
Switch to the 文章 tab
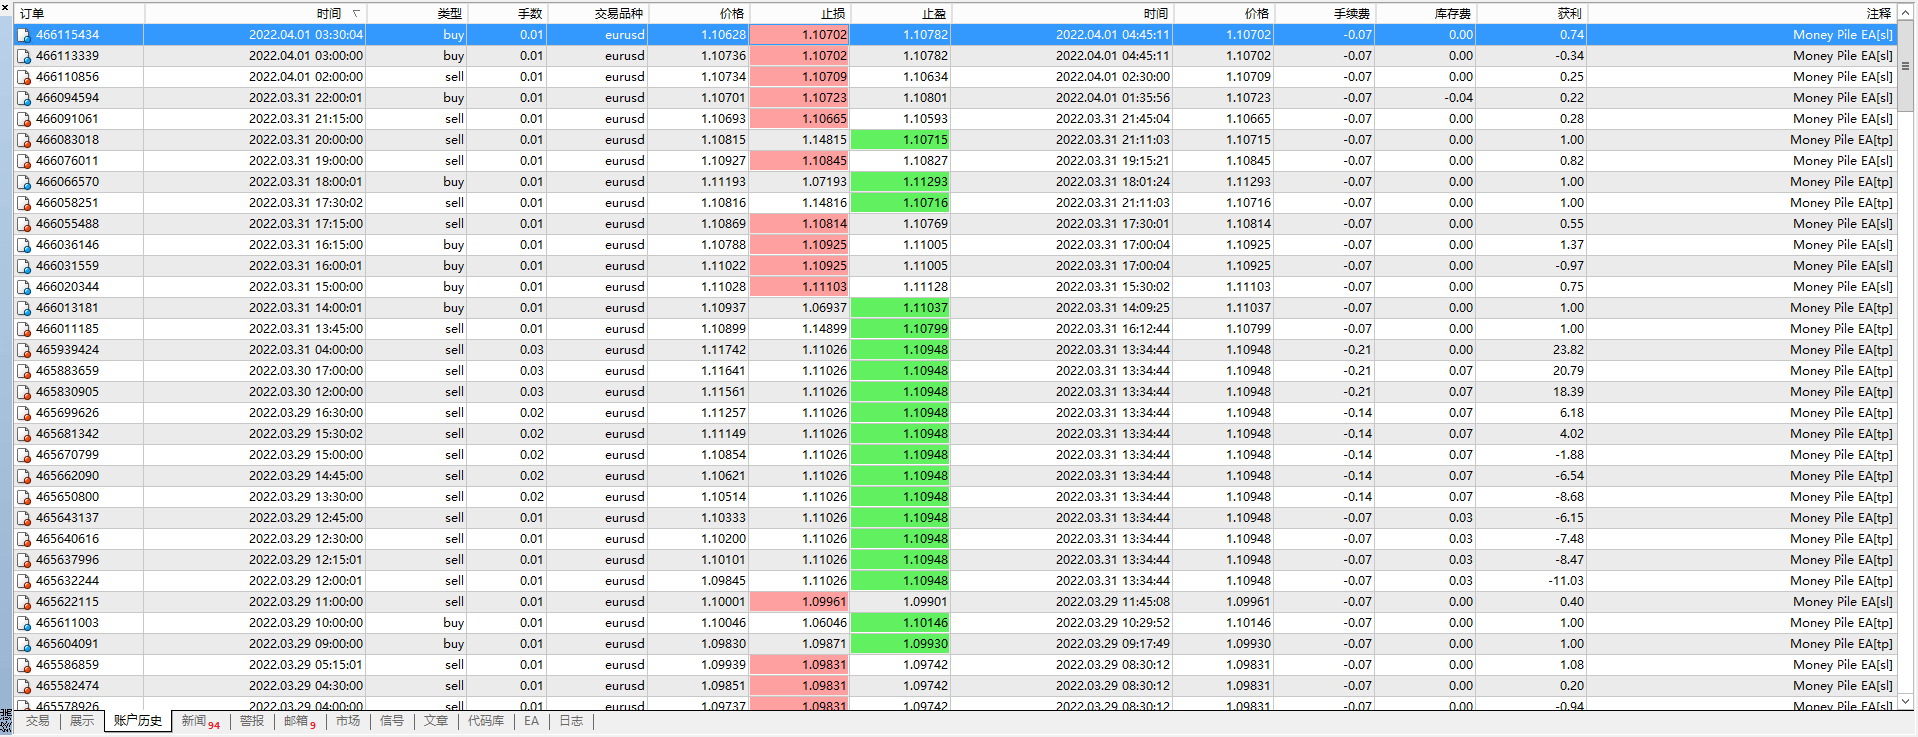click(x=436, y=721)
